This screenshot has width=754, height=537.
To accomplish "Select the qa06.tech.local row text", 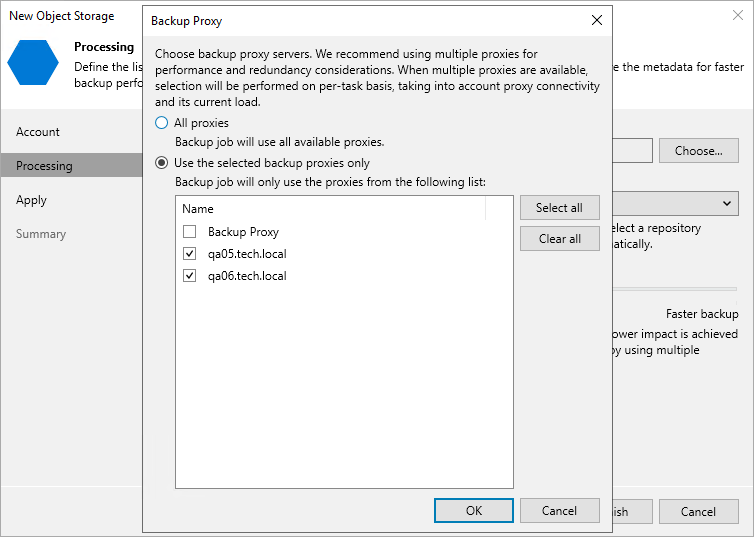I will 247,276.
